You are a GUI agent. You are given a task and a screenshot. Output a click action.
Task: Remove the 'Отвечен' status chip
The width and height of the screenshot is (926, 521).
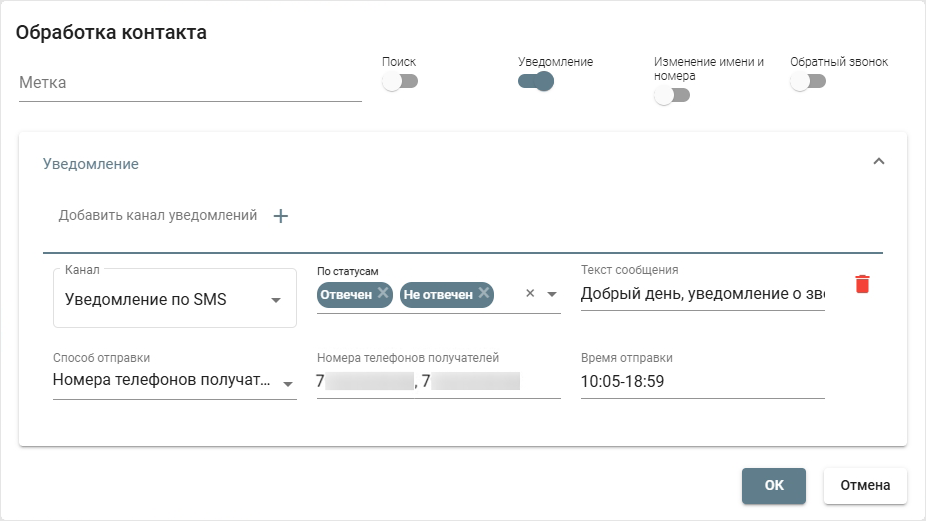tap(383, 293)
